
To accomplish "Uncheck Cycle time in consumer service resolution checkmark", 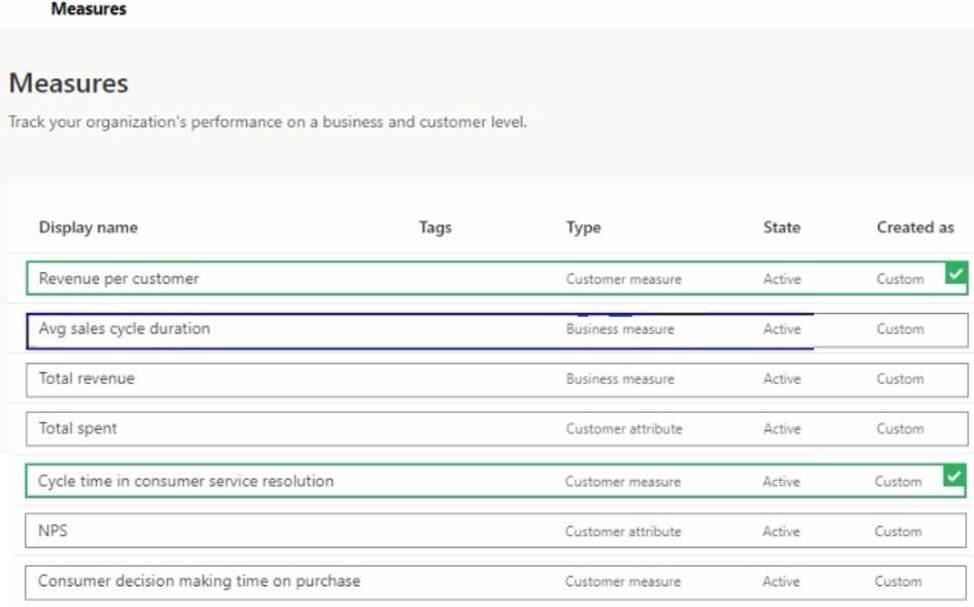I will 954,476.
